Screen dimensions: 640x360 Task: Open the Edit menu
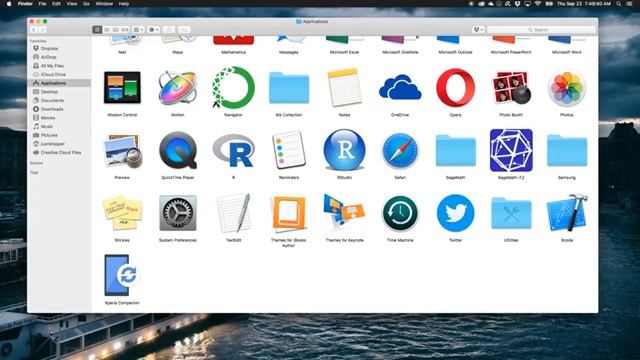pos(56,4)
